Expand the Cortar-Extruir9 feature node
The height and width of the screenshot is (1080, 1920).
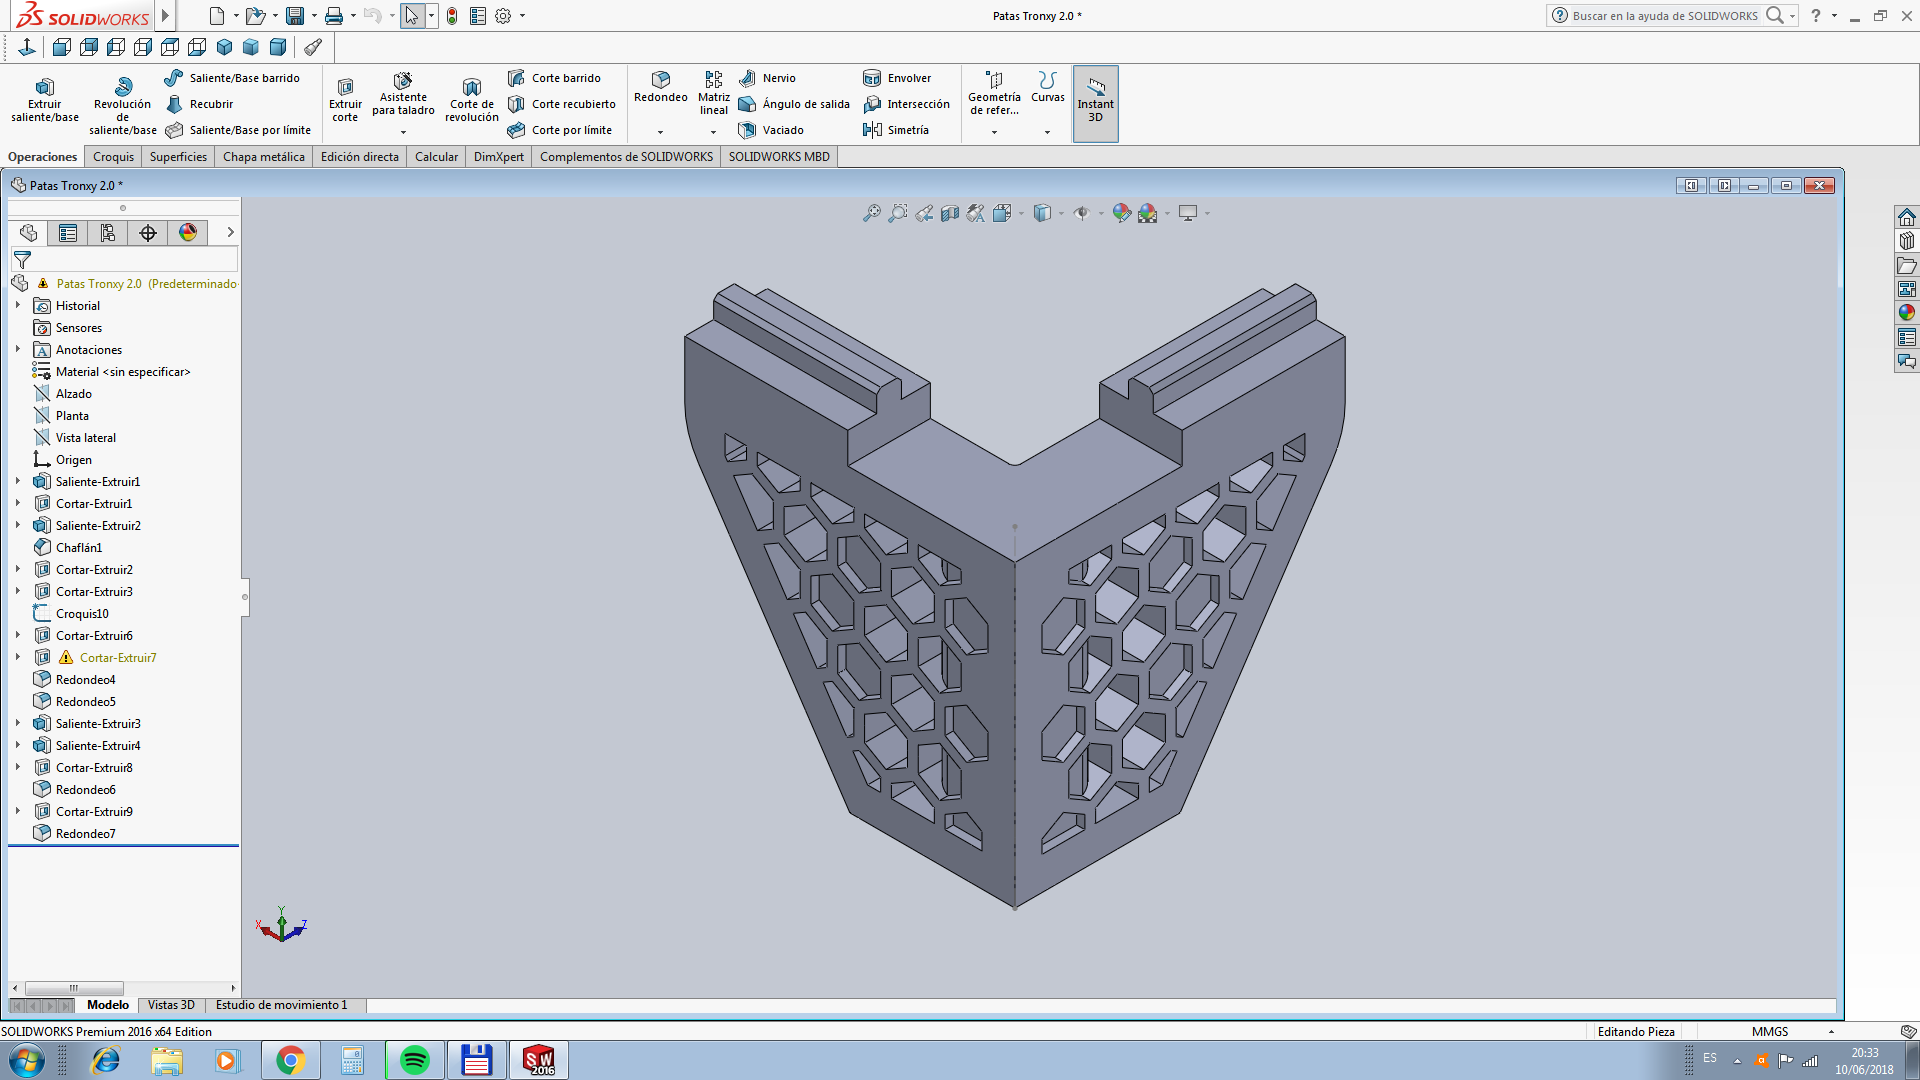(18, 812)
